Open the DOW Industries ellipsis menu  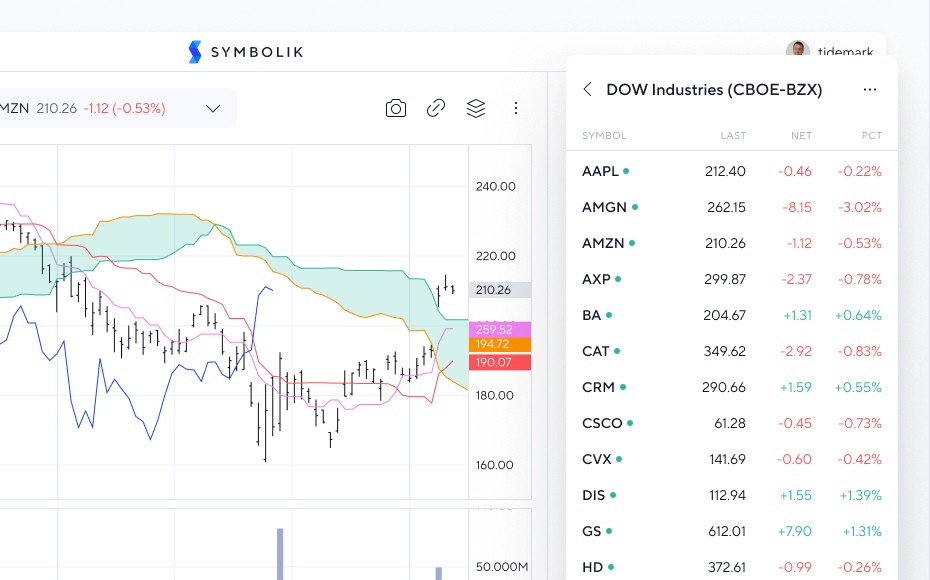coord(870,90)
